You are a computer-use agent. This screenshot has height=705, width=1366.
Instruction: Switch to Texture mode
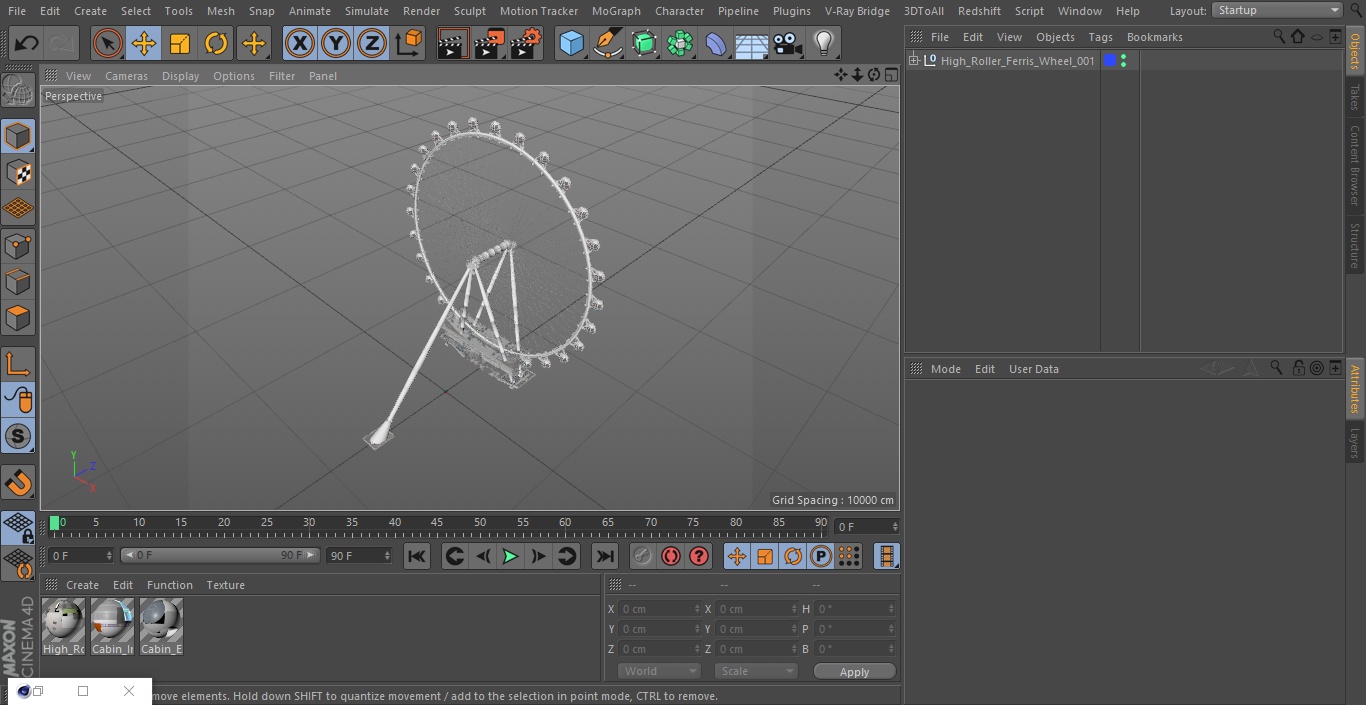18,173
